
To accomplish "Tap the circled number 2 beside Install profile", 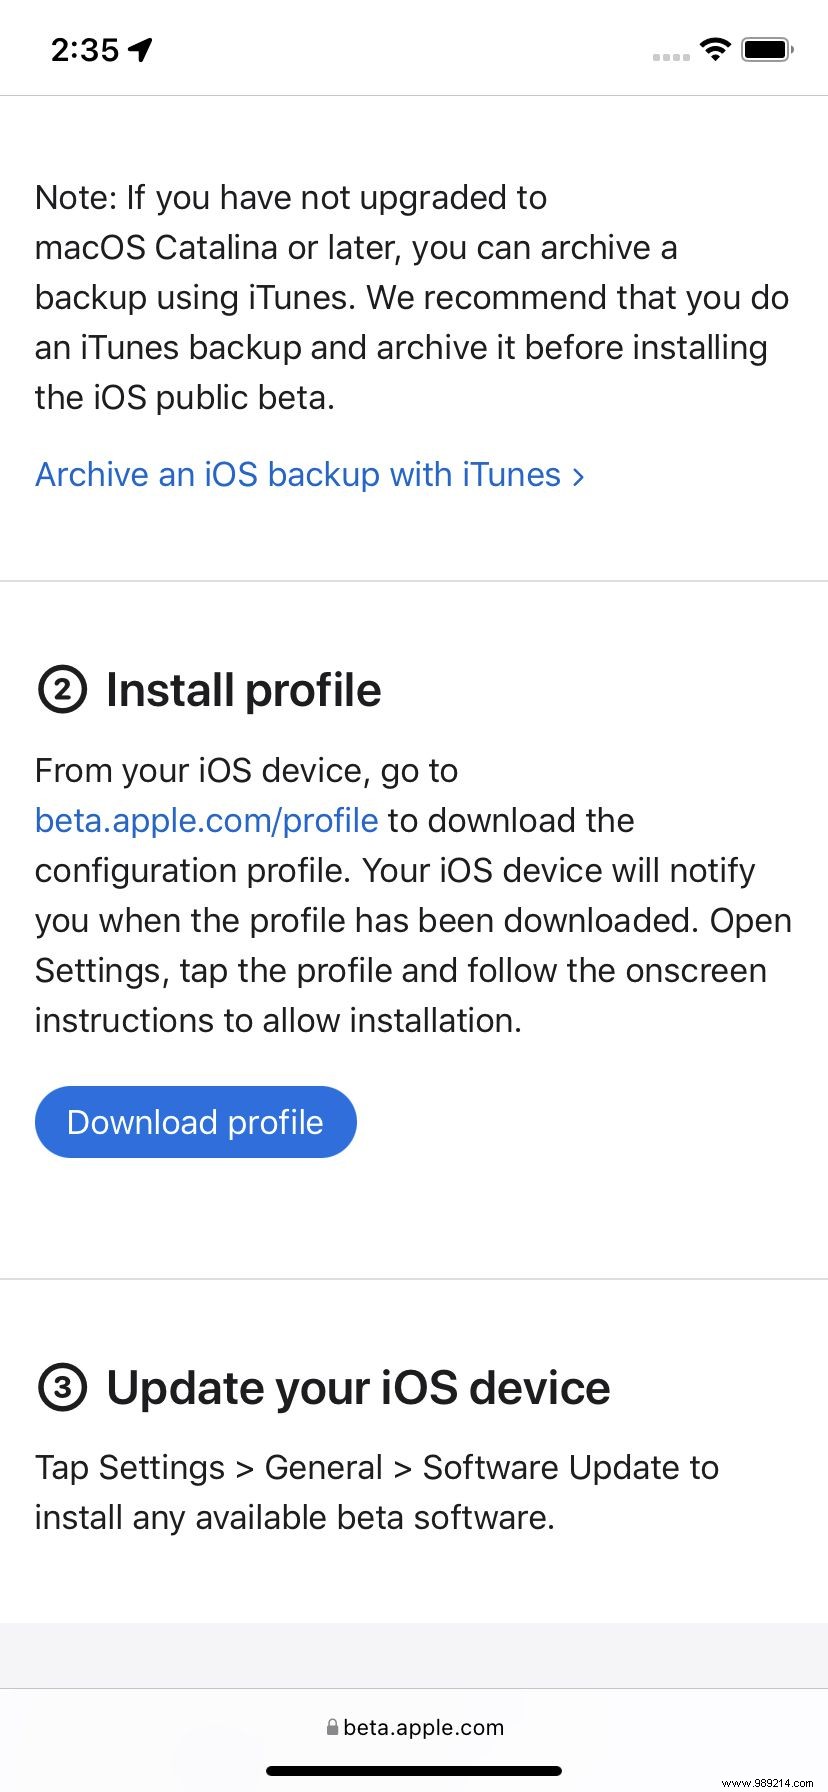I will (x=62, y=690).
